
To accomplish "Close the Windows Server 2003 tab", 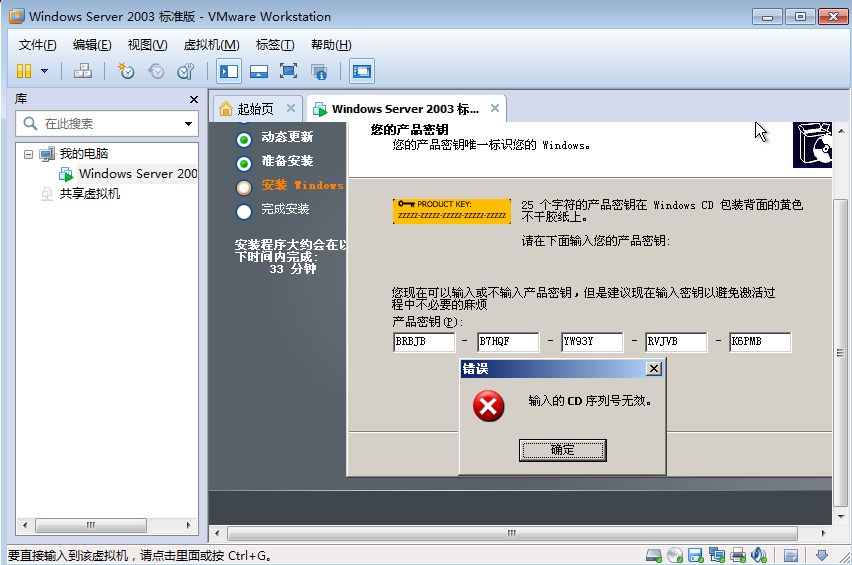I will coord(494,108).
